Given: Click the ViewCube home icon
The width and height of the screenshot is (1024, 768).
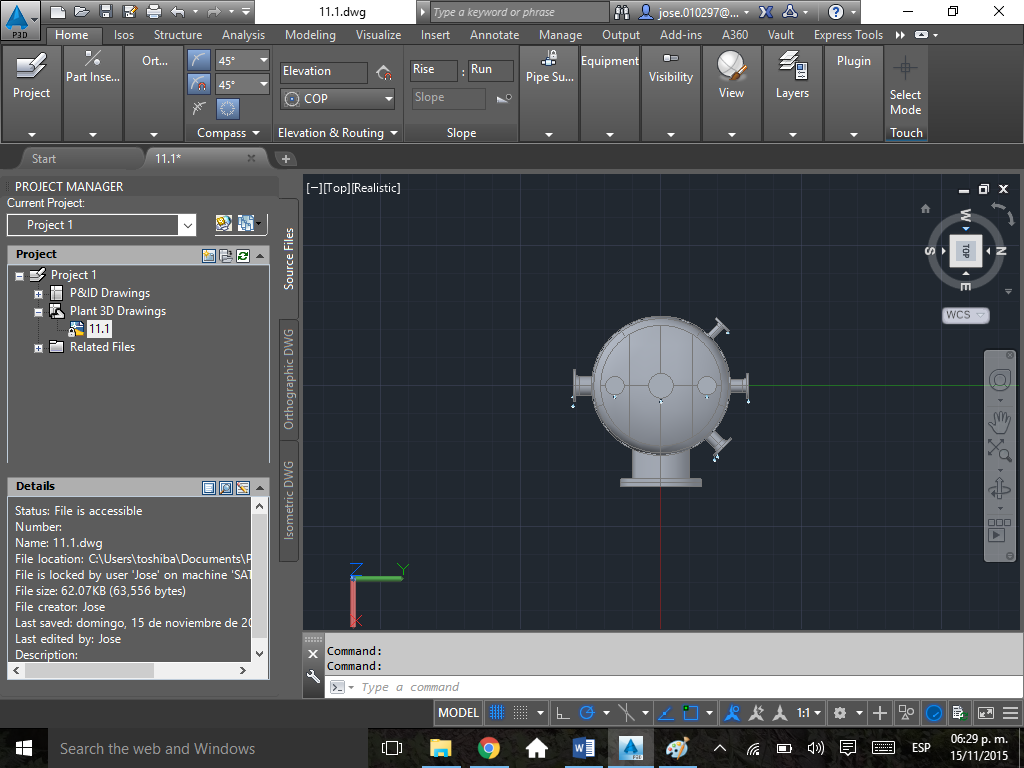Looking at the screenshot, I should tap(925, 209).
